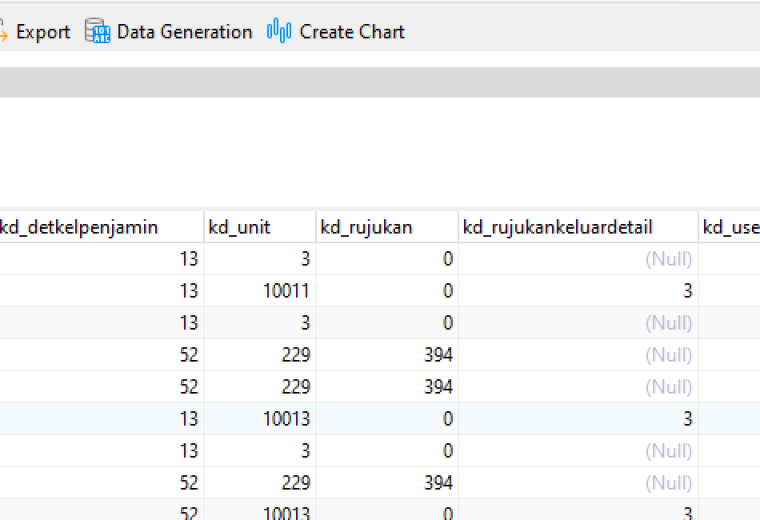Viewport: 760px width, 520px height.
Task: Click the gray bar below the toolbar
Action: (380, 82)
